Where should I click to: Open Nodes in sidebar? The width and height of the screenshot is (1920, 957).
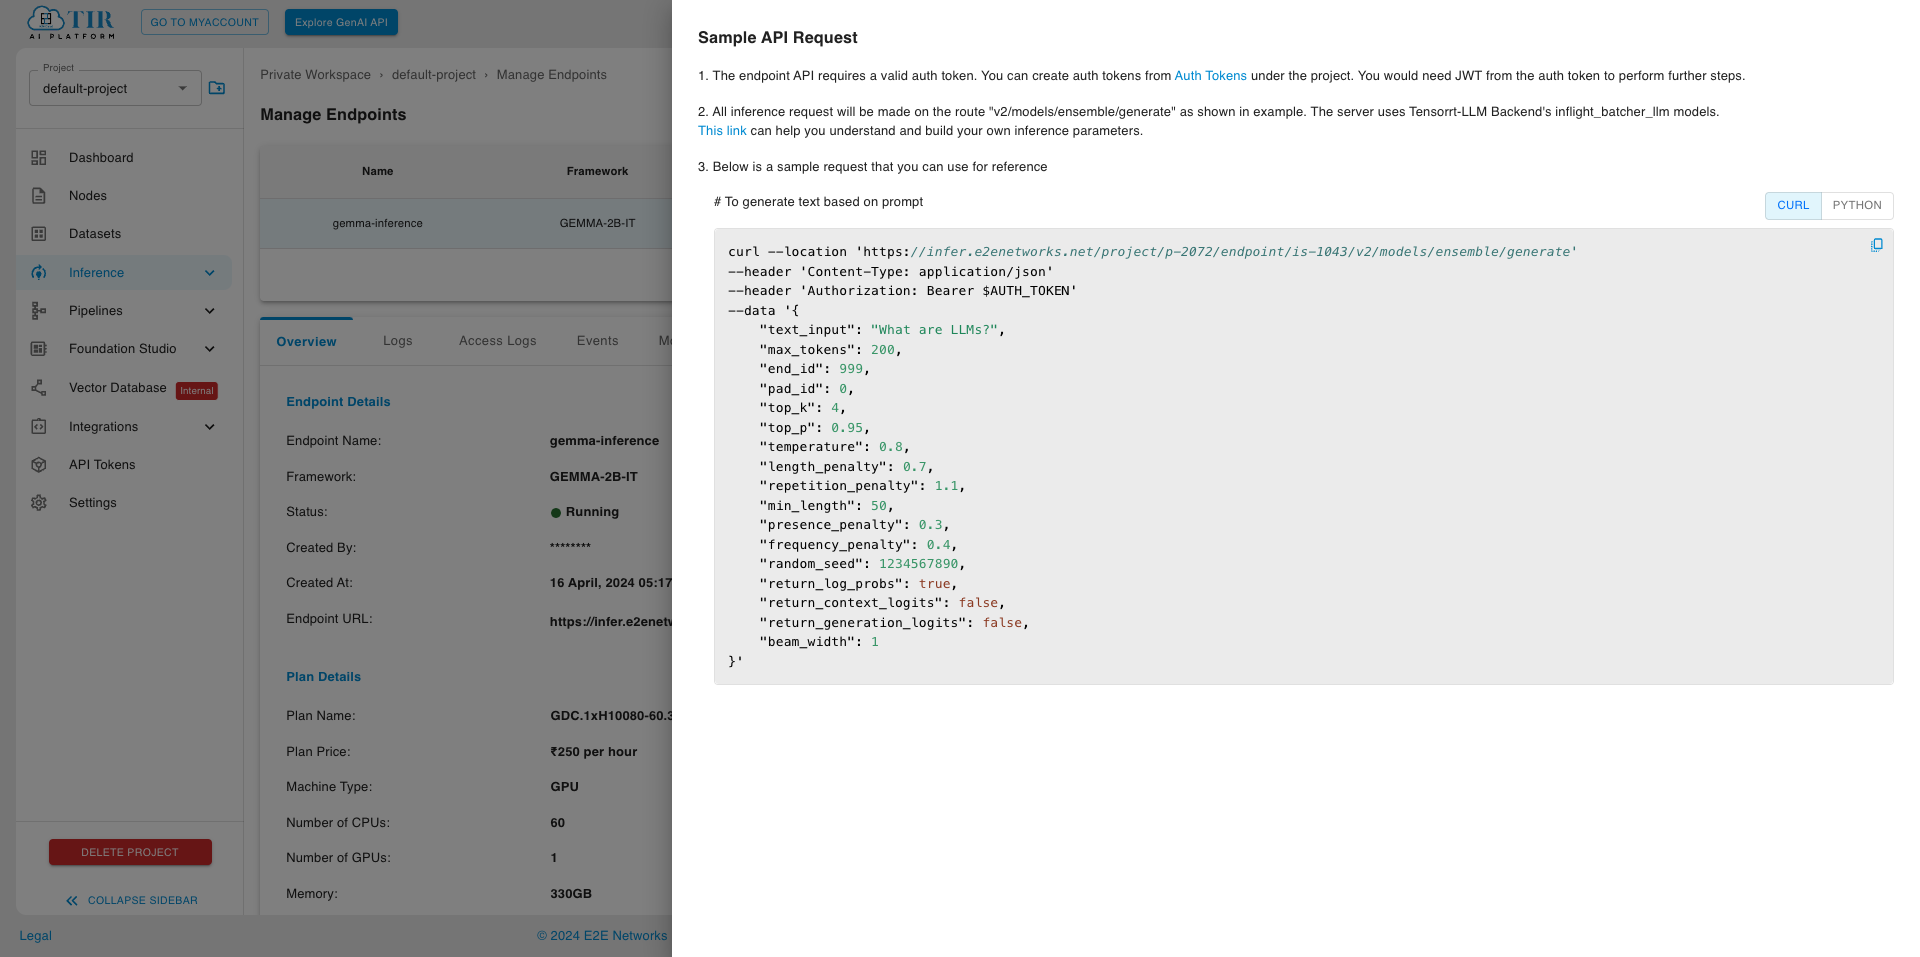click(x=88, y=196)
